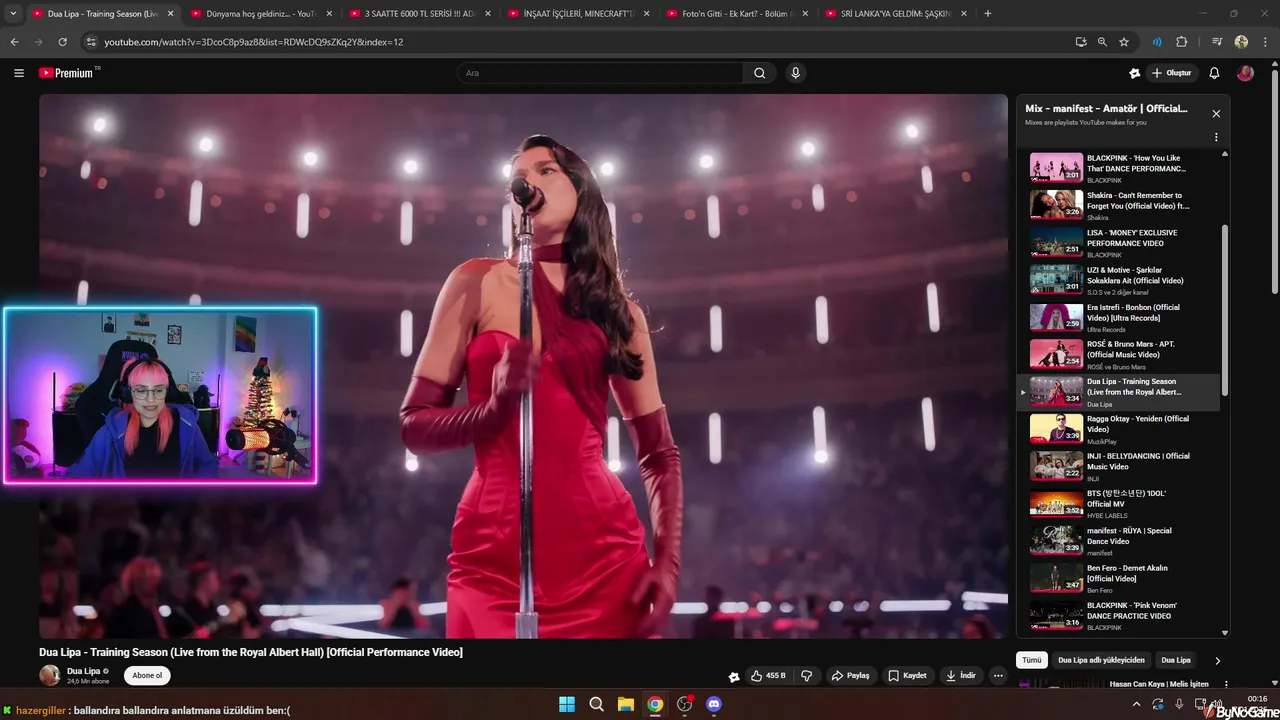Image resolution: width=1280 pixels, height=720 pixels.
Task: Show hidden system tray icons chevron
Action: [x=1136, y=704]
